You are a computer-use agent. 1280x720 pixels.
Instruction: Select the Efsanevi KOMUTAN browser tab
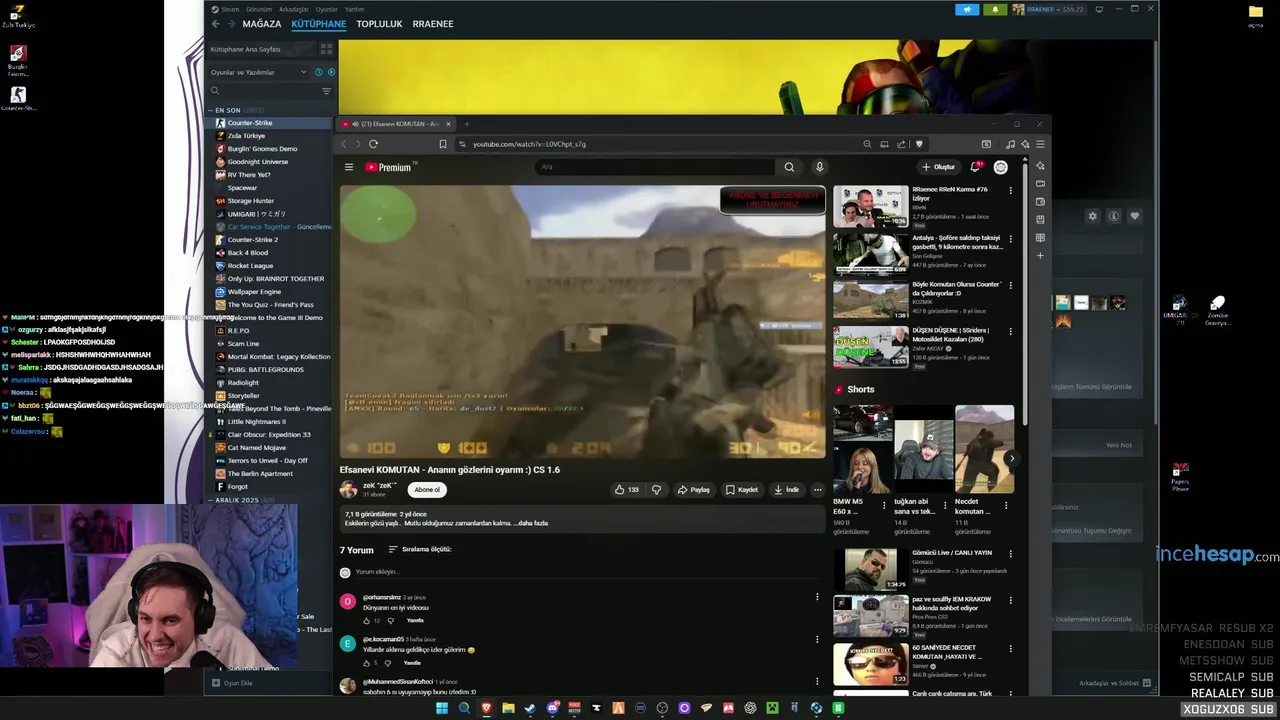[x=397, y=124]
